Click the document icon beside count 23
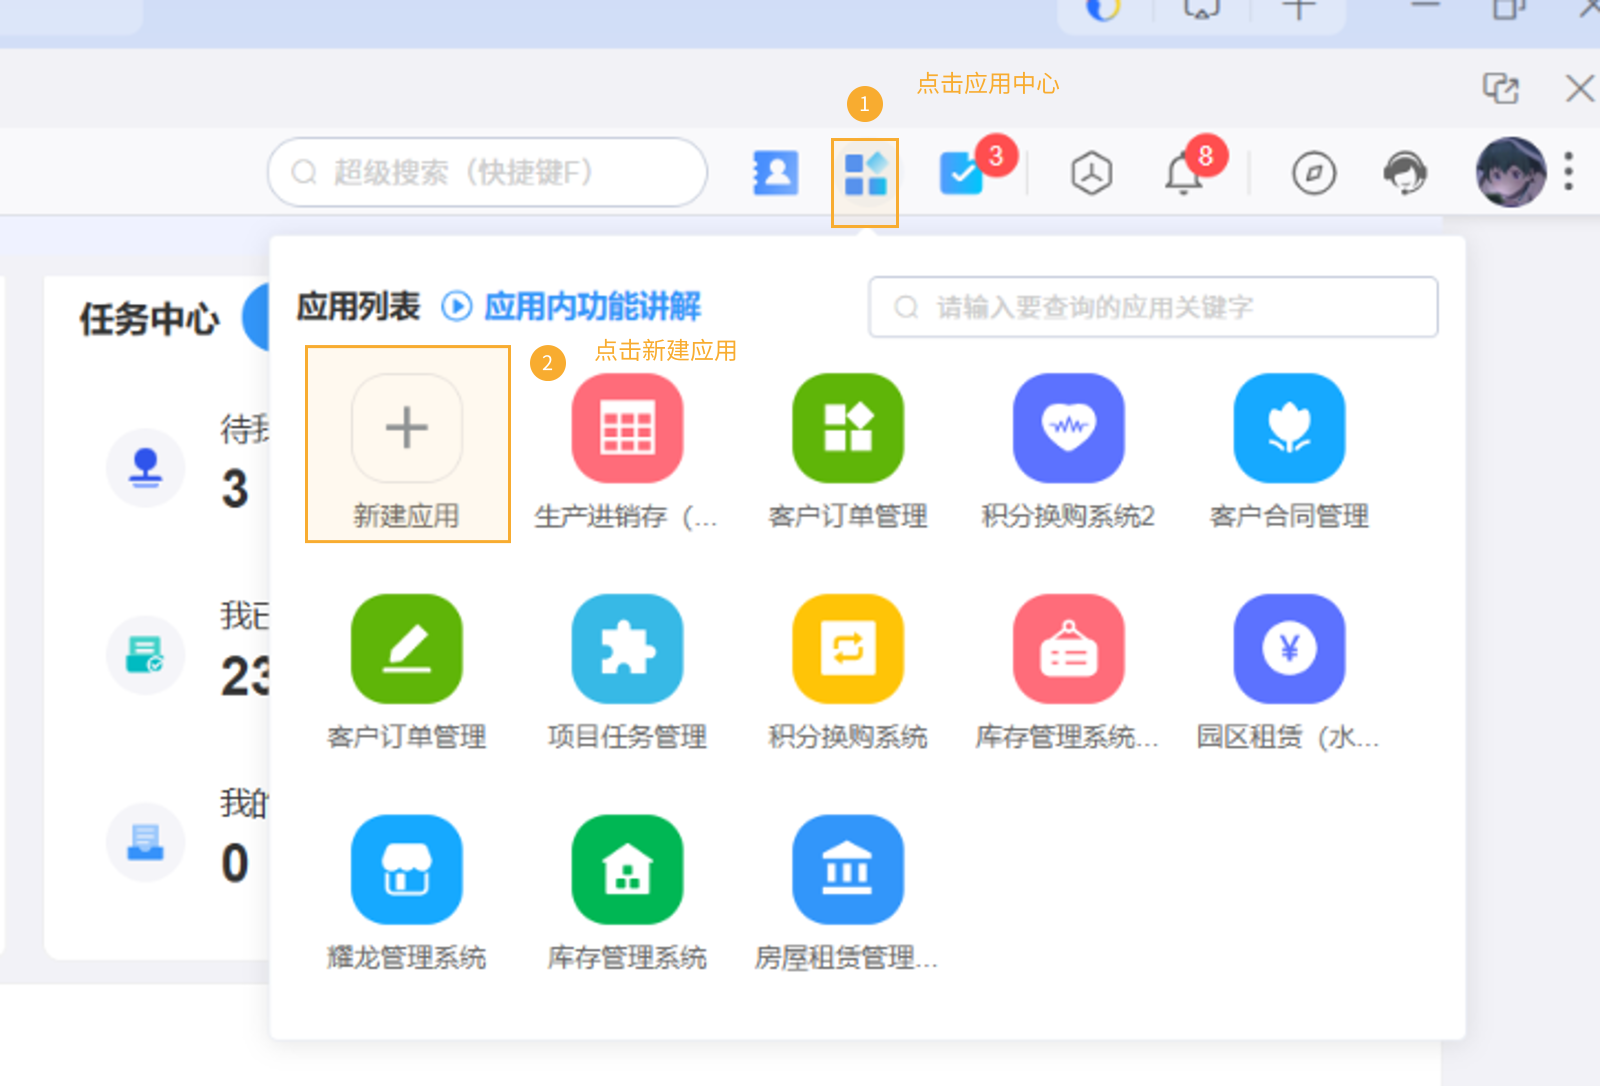1600x1086 pixels. [146, 655]
